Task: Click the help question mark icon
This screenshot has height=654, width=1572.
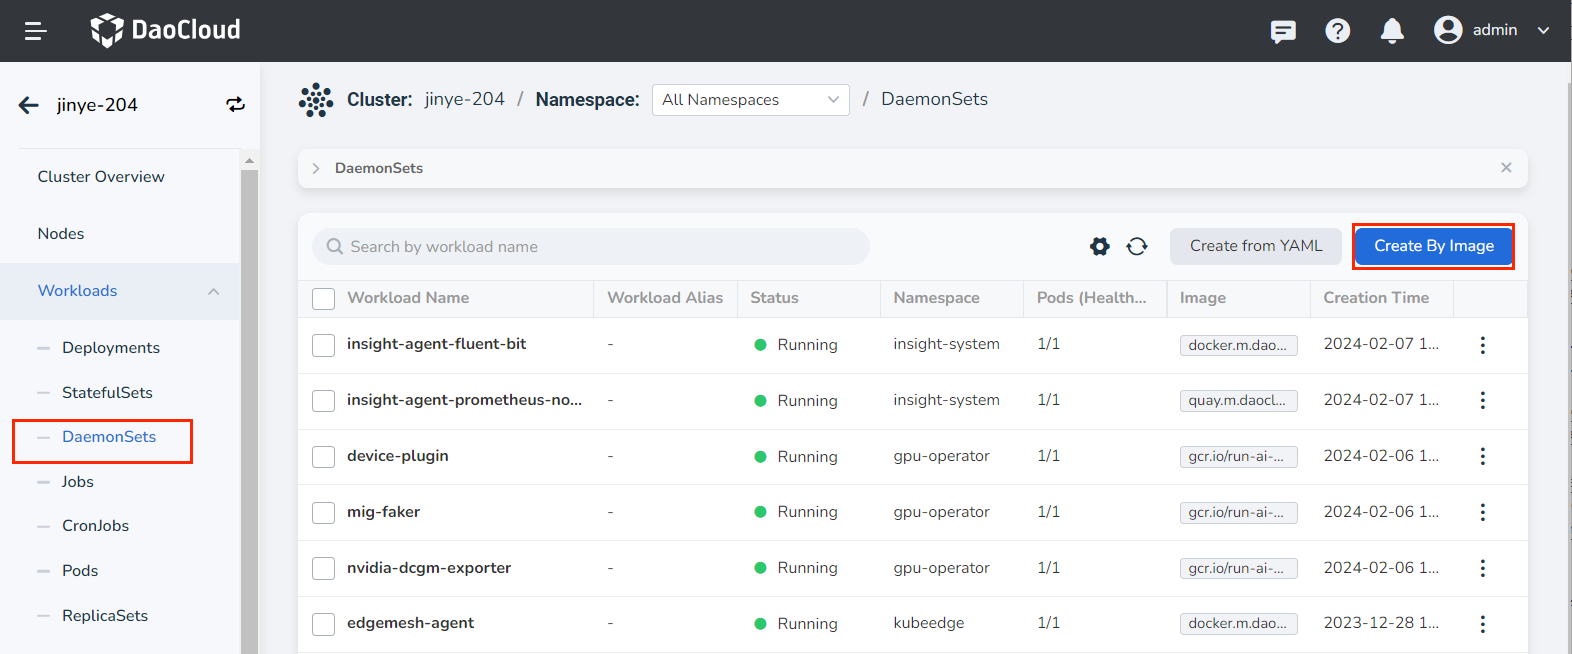Action: pyautogui.click(x=1337, y=31)
